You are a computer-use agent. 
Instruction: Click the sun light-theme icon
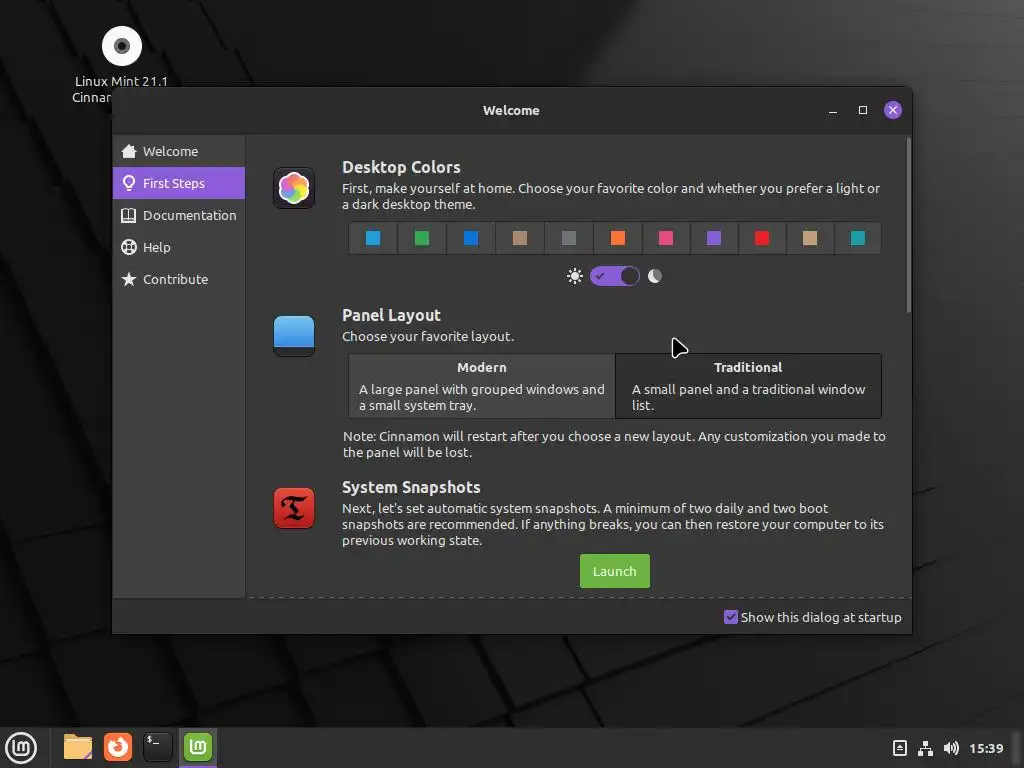tap(575, 276)
